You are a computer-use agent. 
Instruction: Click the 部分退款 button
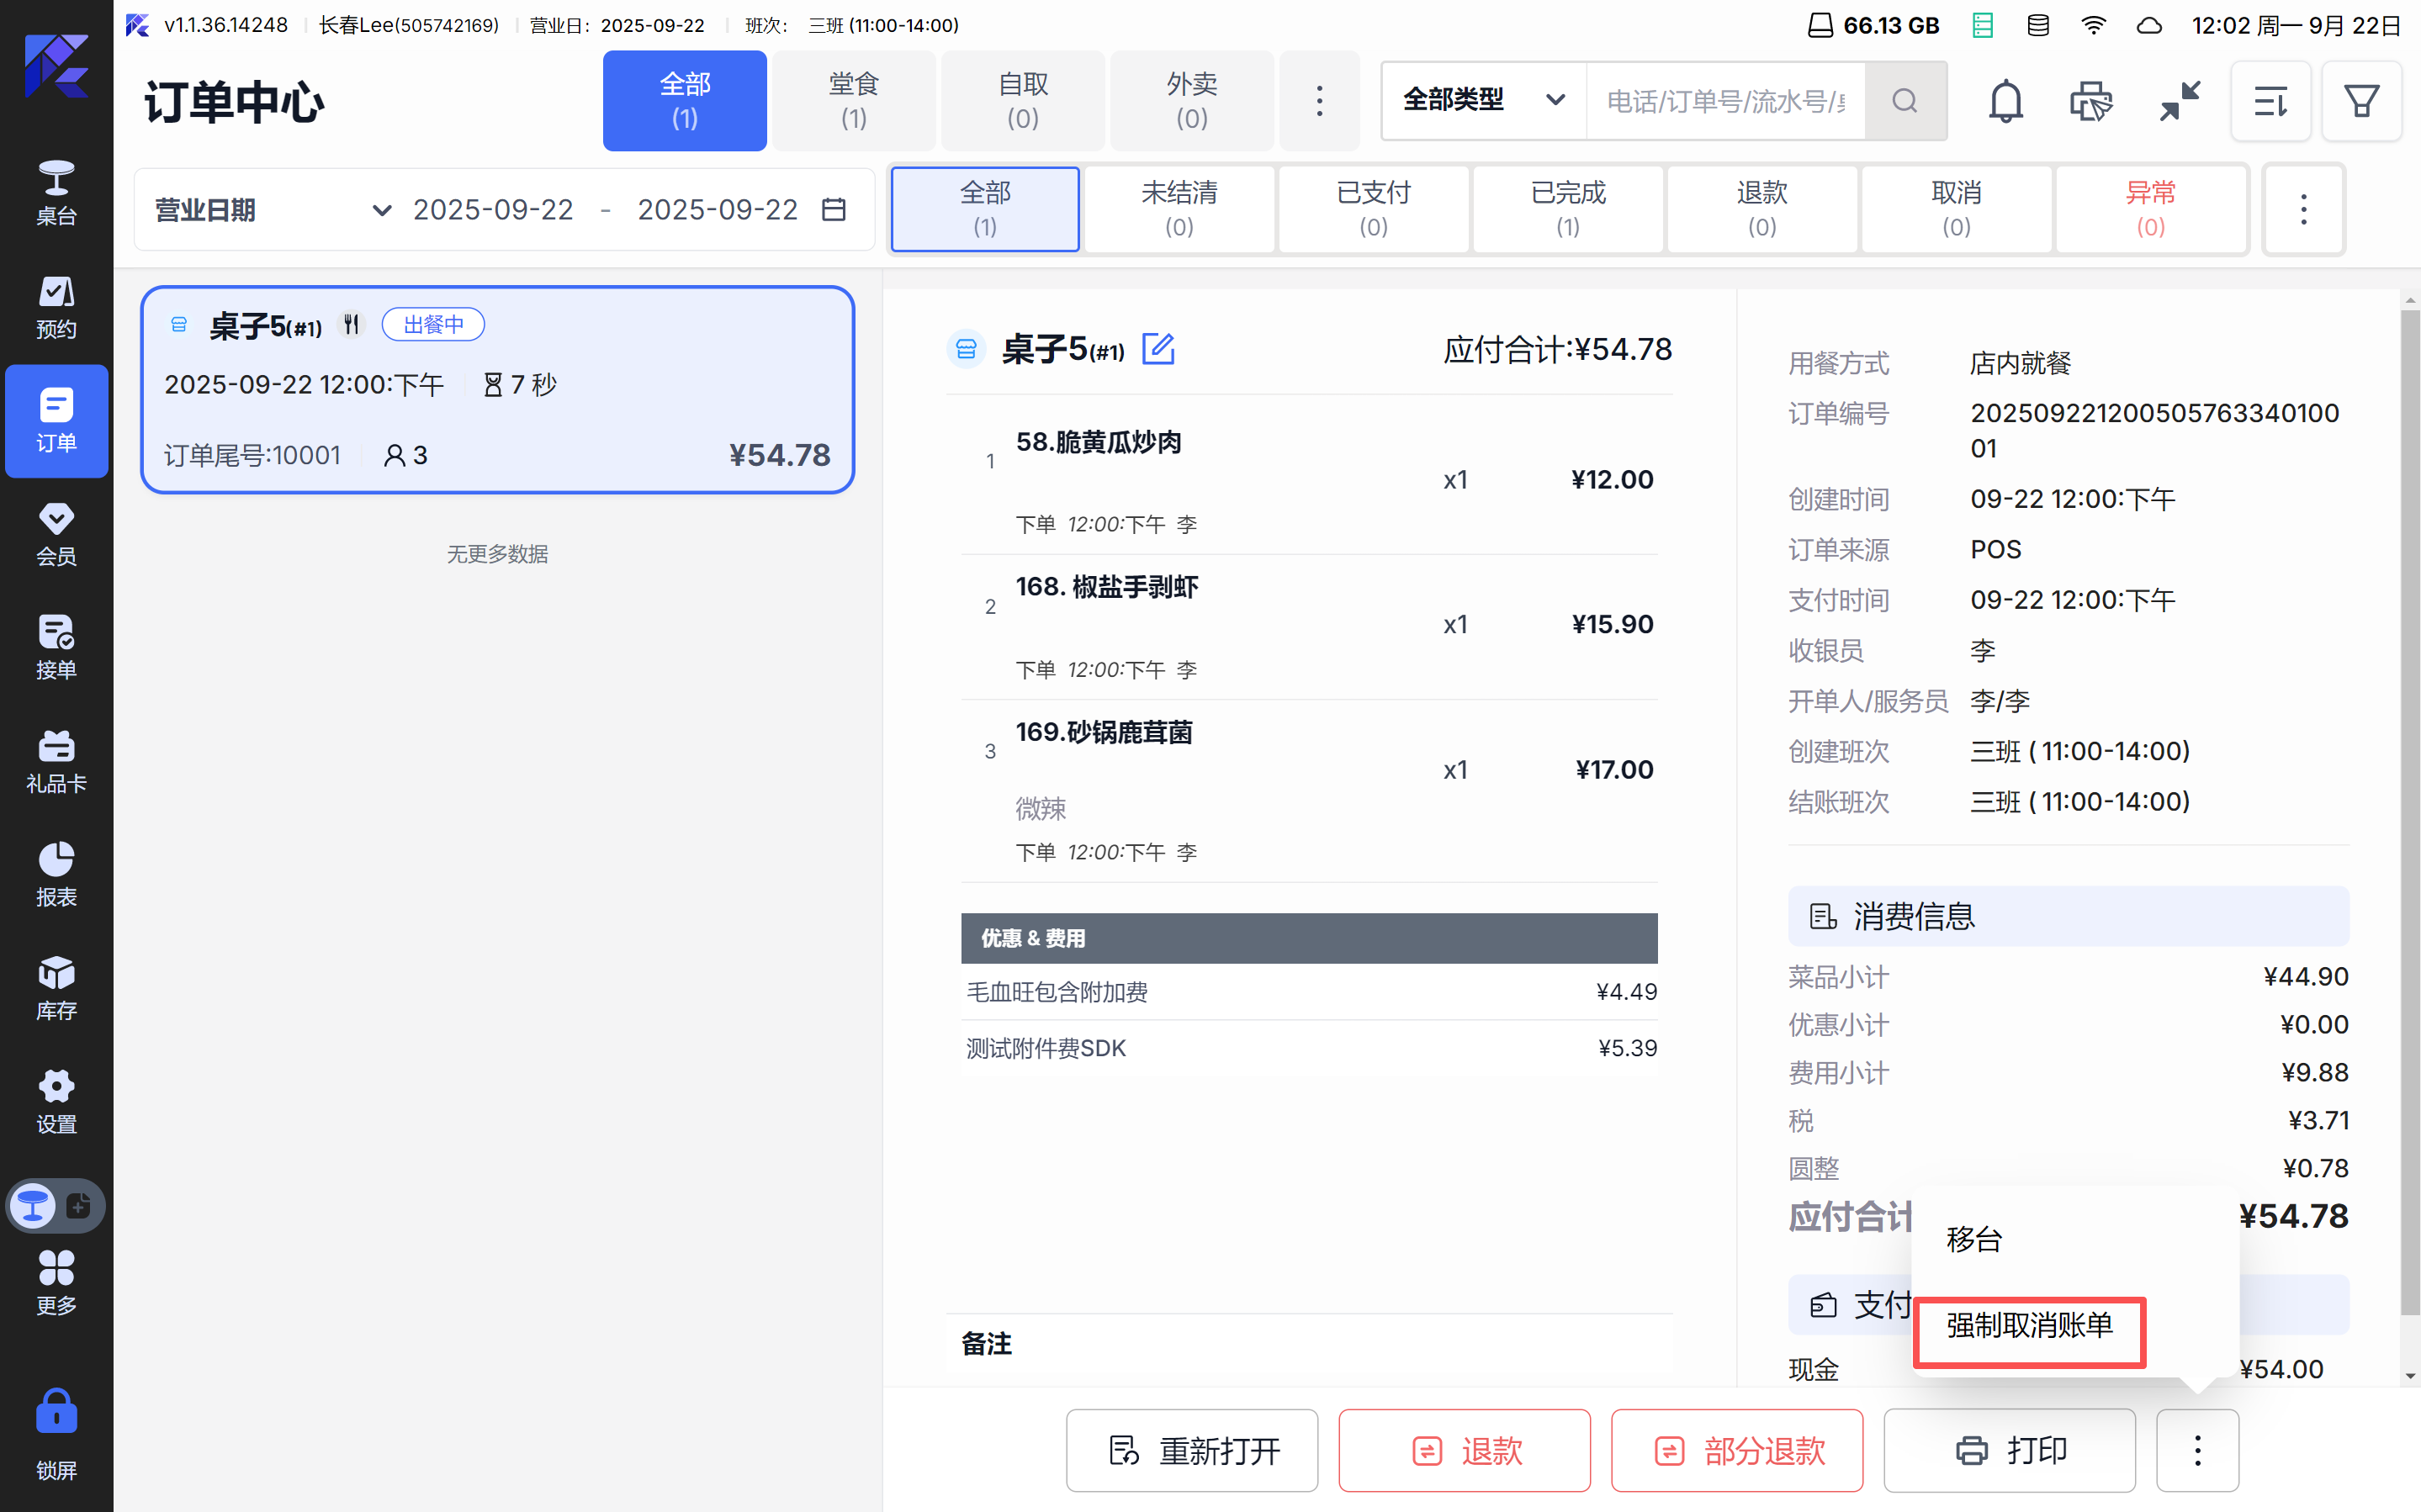(x=1737, y=1450)
